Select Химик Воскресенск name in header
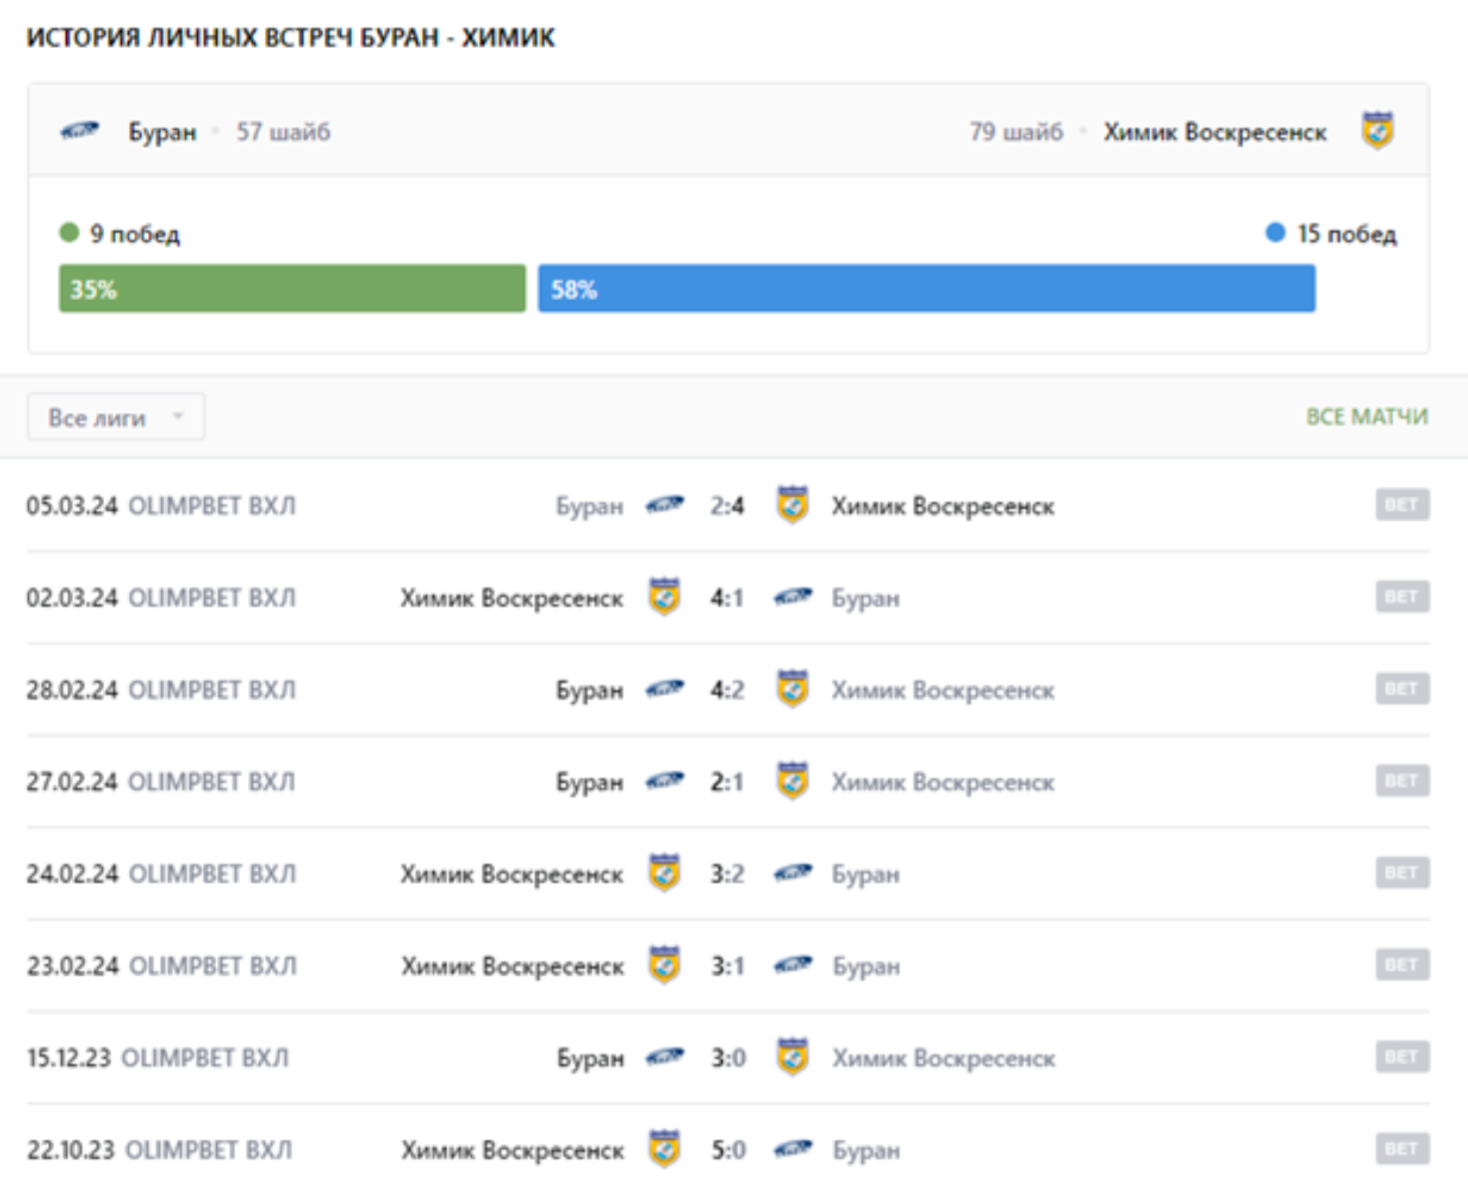Image resolution: width=1468 pixels, height=1204 pixels. click(1215, 132)
